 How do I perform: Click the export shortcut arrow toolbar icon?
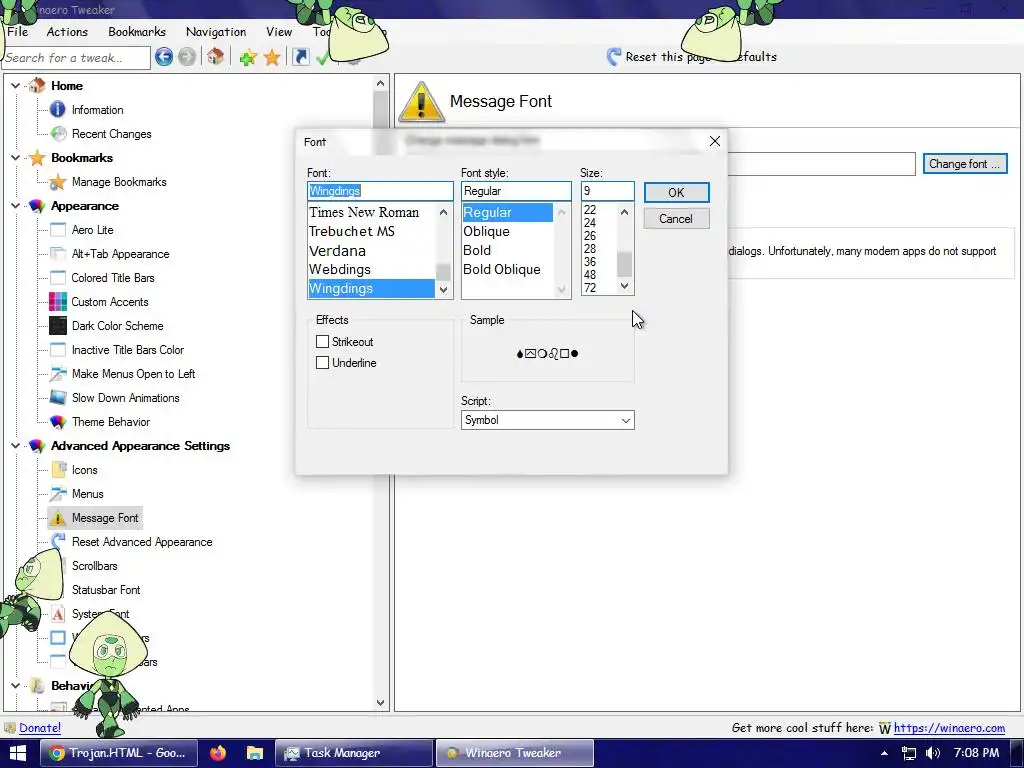pyautogui.click(x=300, y=57)
